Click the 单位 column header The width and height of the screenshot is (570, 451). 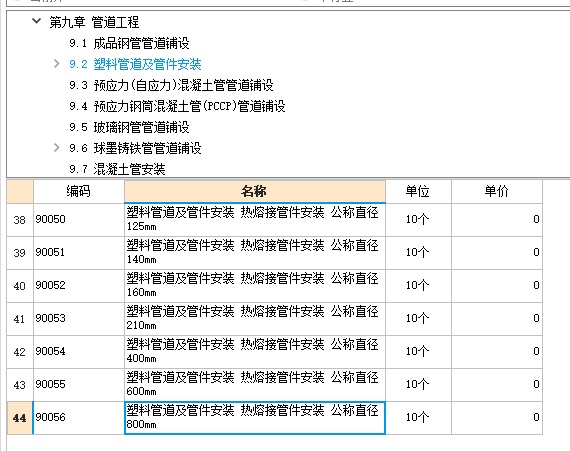pos(418,191)
